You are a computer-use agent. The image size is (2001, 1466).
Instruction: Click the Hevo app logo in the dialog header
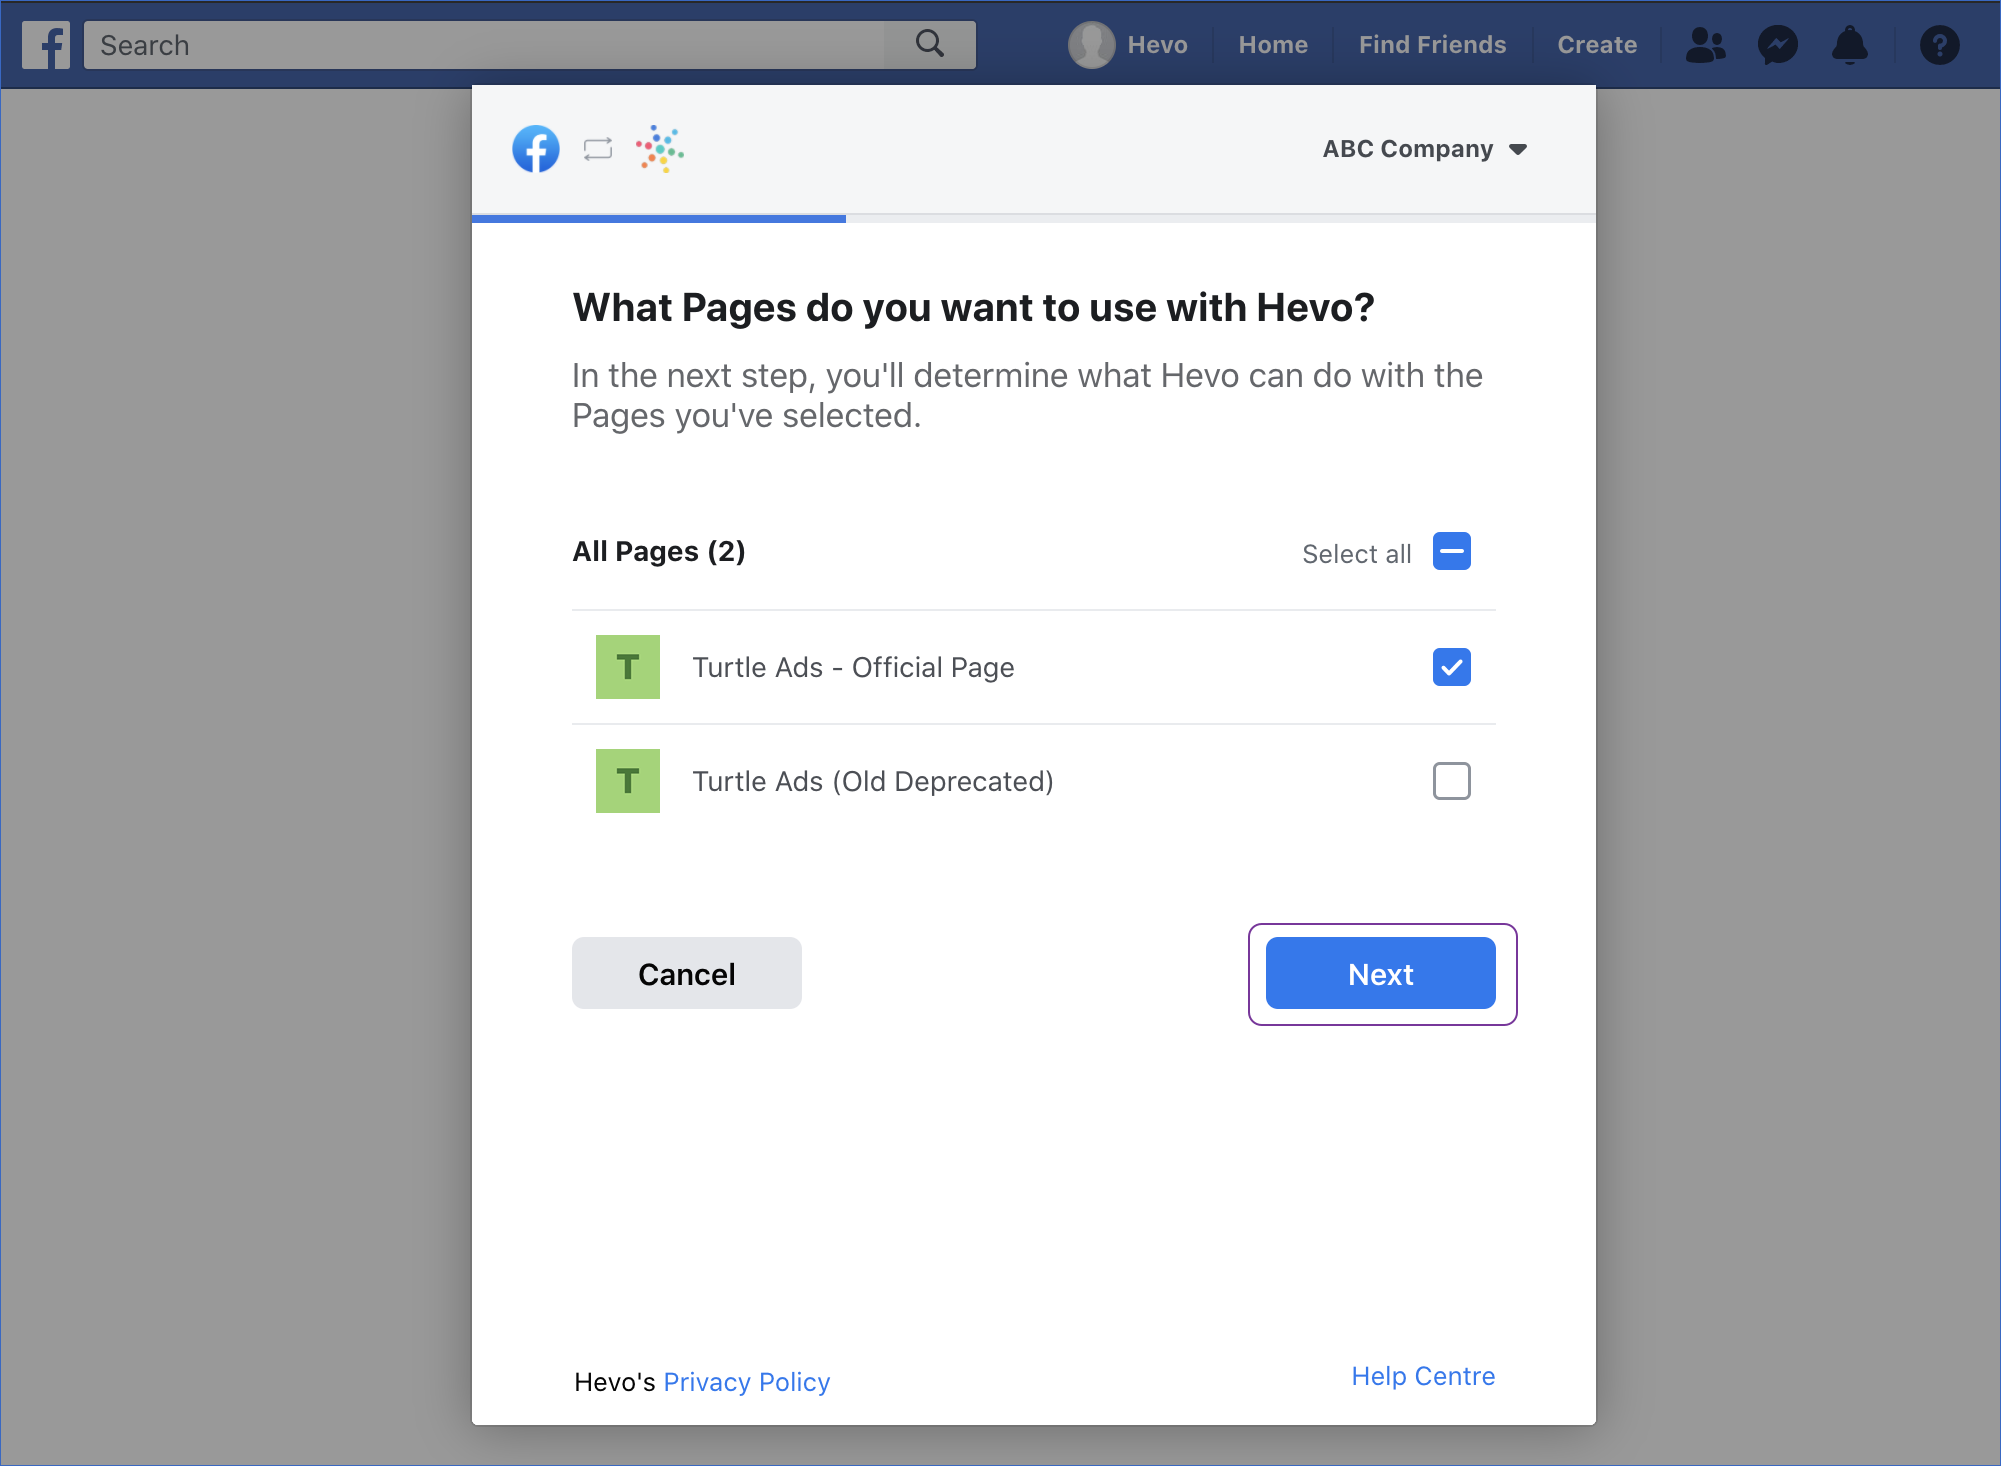(x=658, y=149)
